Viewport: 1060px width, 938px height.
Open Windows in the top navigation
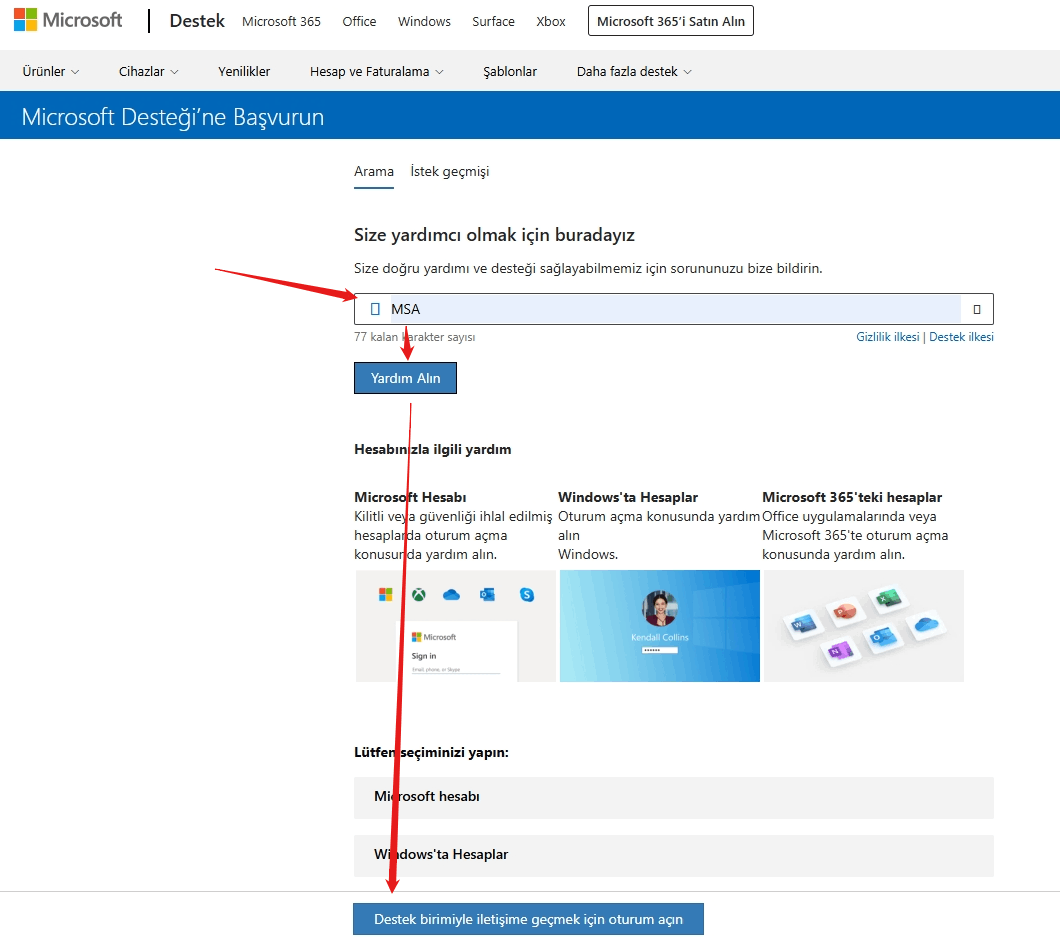pos(424,22)
